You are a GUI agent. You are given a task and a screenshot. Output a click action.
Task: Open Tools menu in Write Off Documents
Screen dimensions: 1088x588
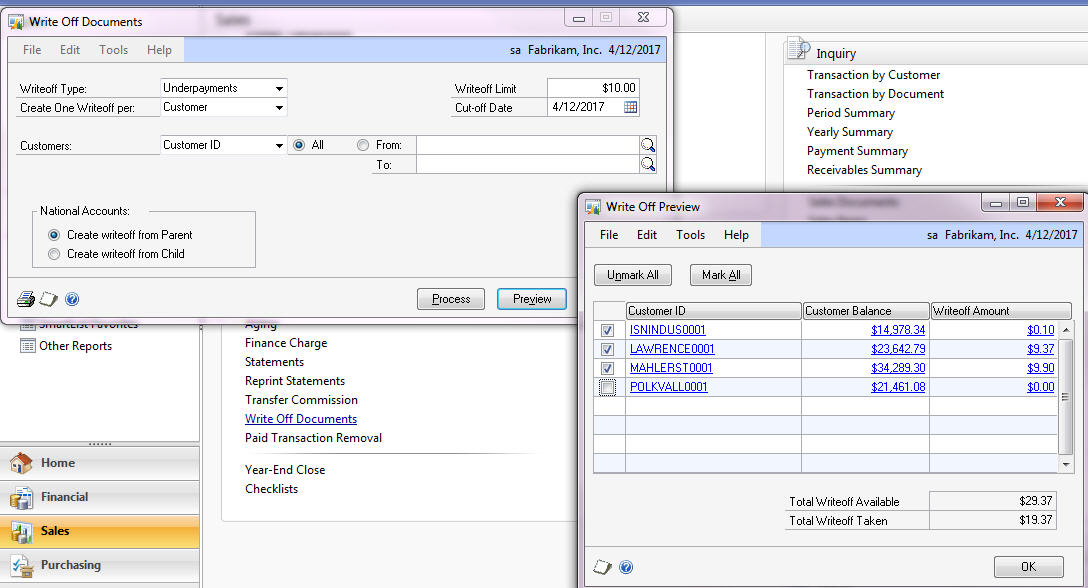coord(113,50)
